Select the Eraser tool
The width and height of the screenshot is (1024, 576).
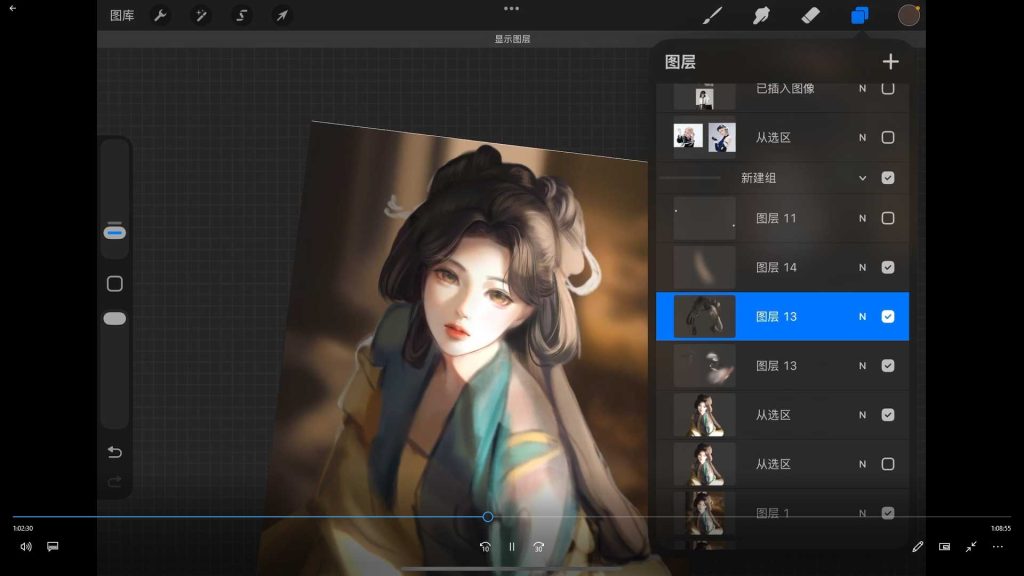(x=810, y=15)
